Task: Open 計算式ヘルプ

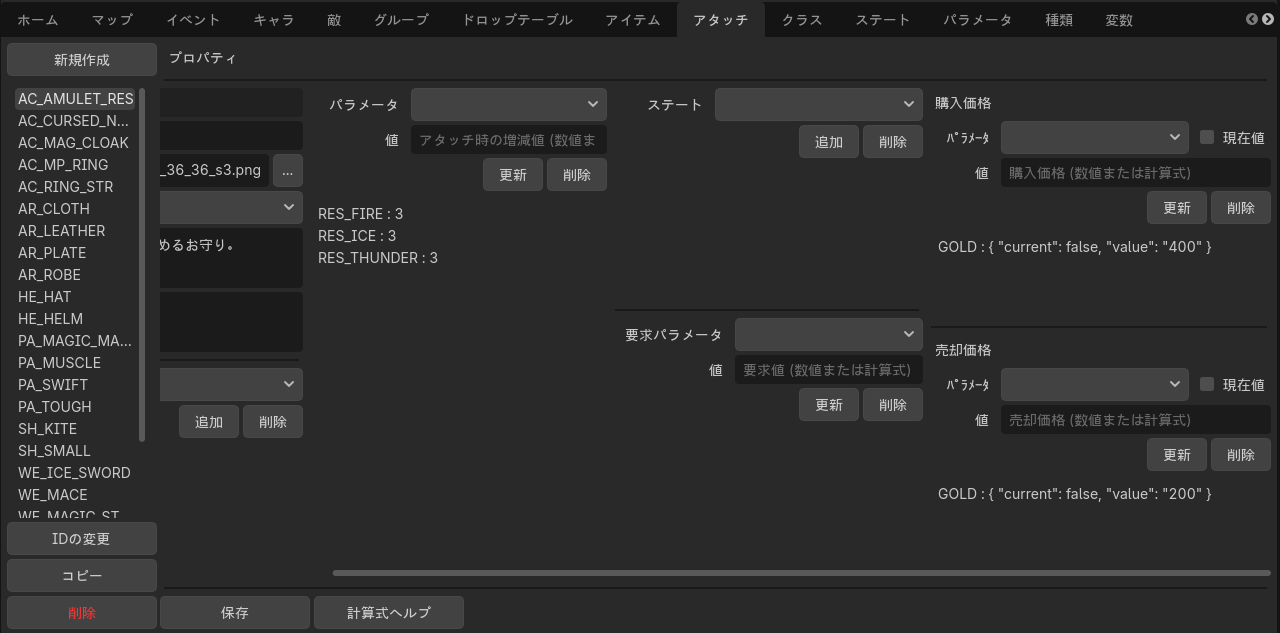Action: [x=389, y=613]
